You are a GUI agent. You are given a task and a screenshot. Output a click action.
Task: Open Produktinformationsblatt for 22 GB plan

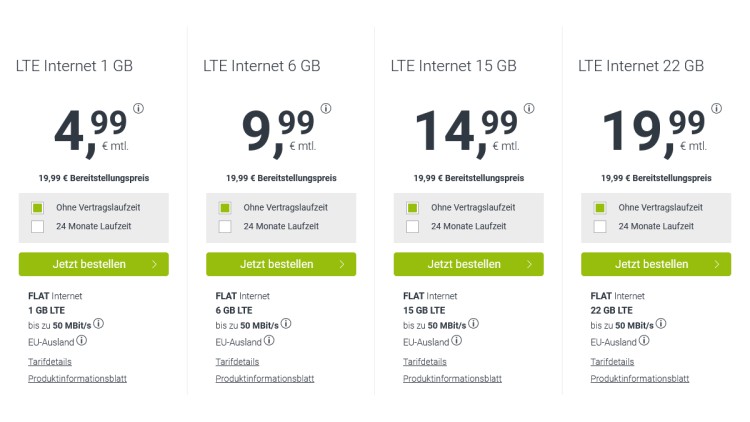click(639, 379)
